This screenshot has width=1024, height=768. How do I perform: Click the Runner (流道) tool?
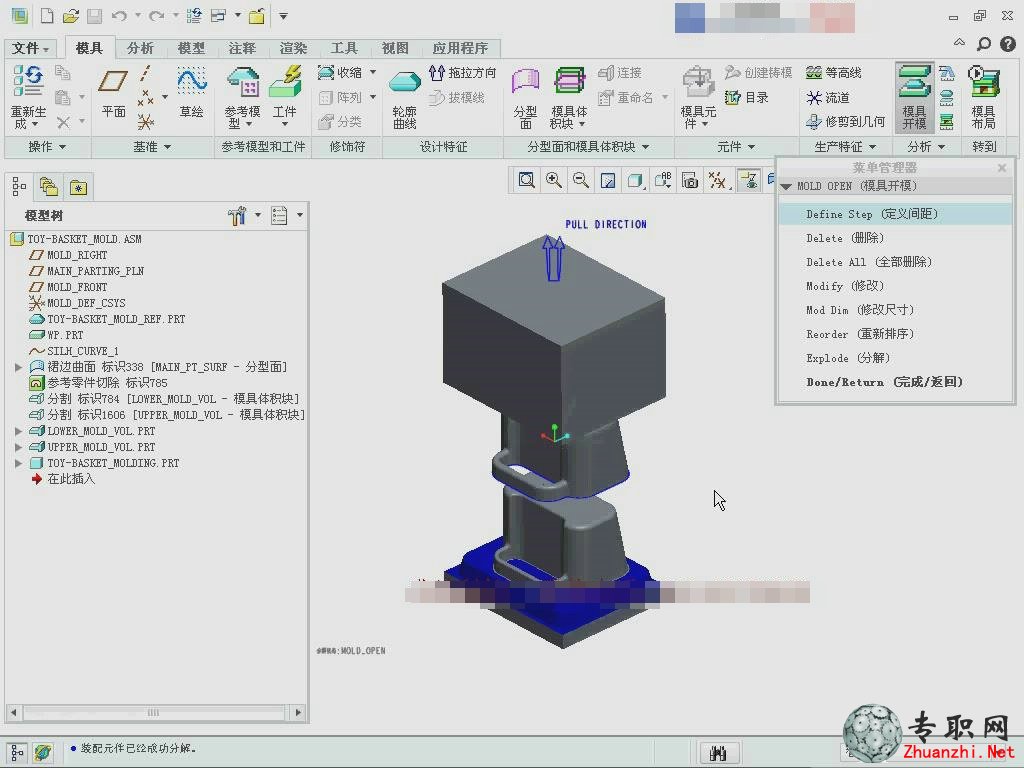click(x=828, y=97)
